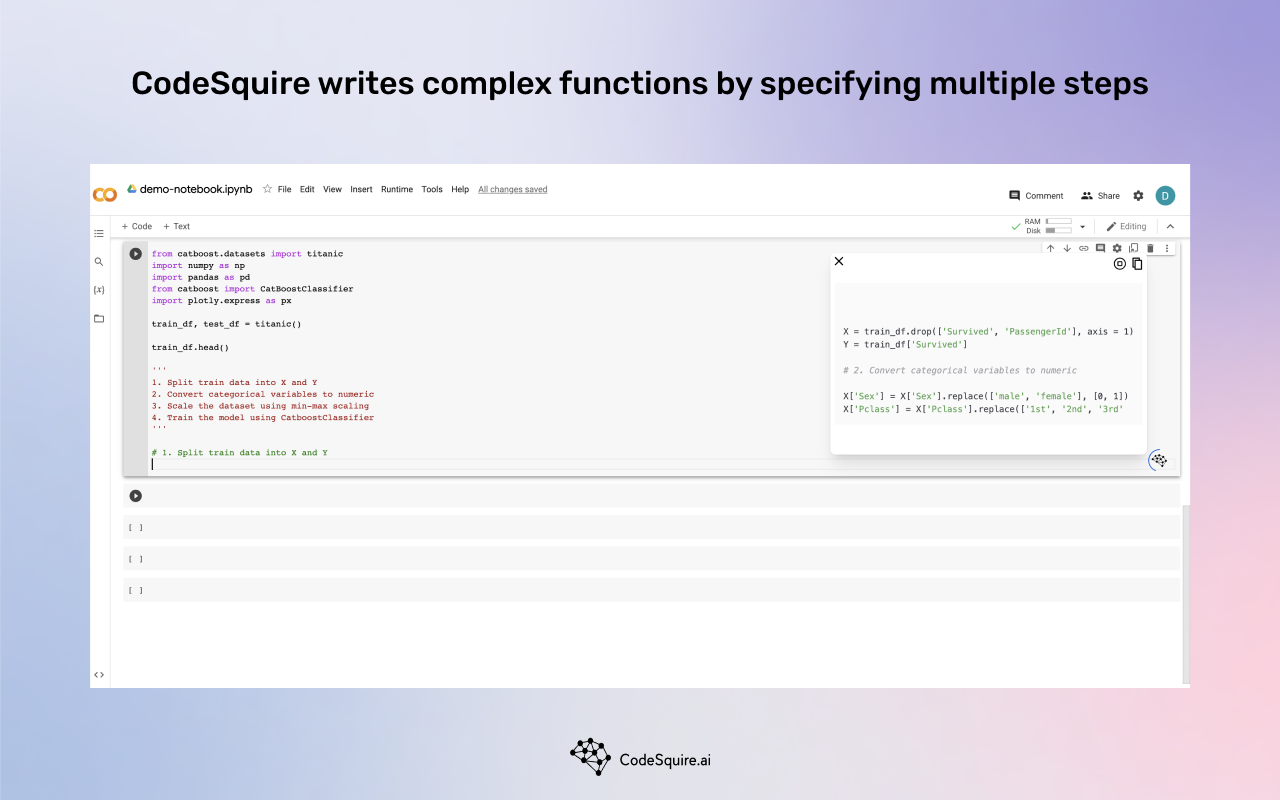Mirror cell in tab icon
This screenshot has height=800, width=1280.
tap(1133, 248)
